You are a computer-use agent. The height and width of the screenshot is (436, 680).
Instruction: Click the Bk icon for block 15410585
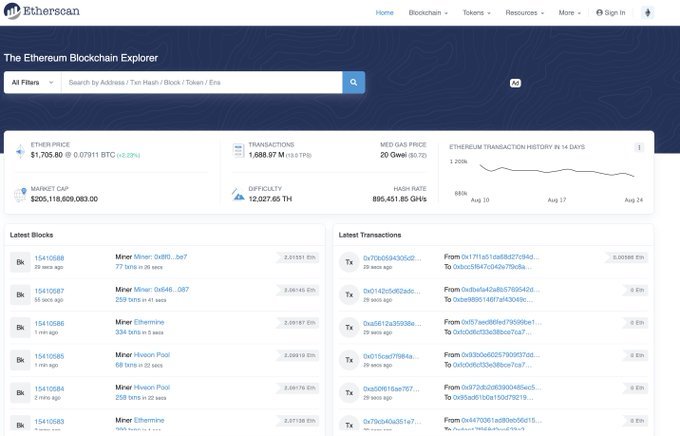coord(20,360)
